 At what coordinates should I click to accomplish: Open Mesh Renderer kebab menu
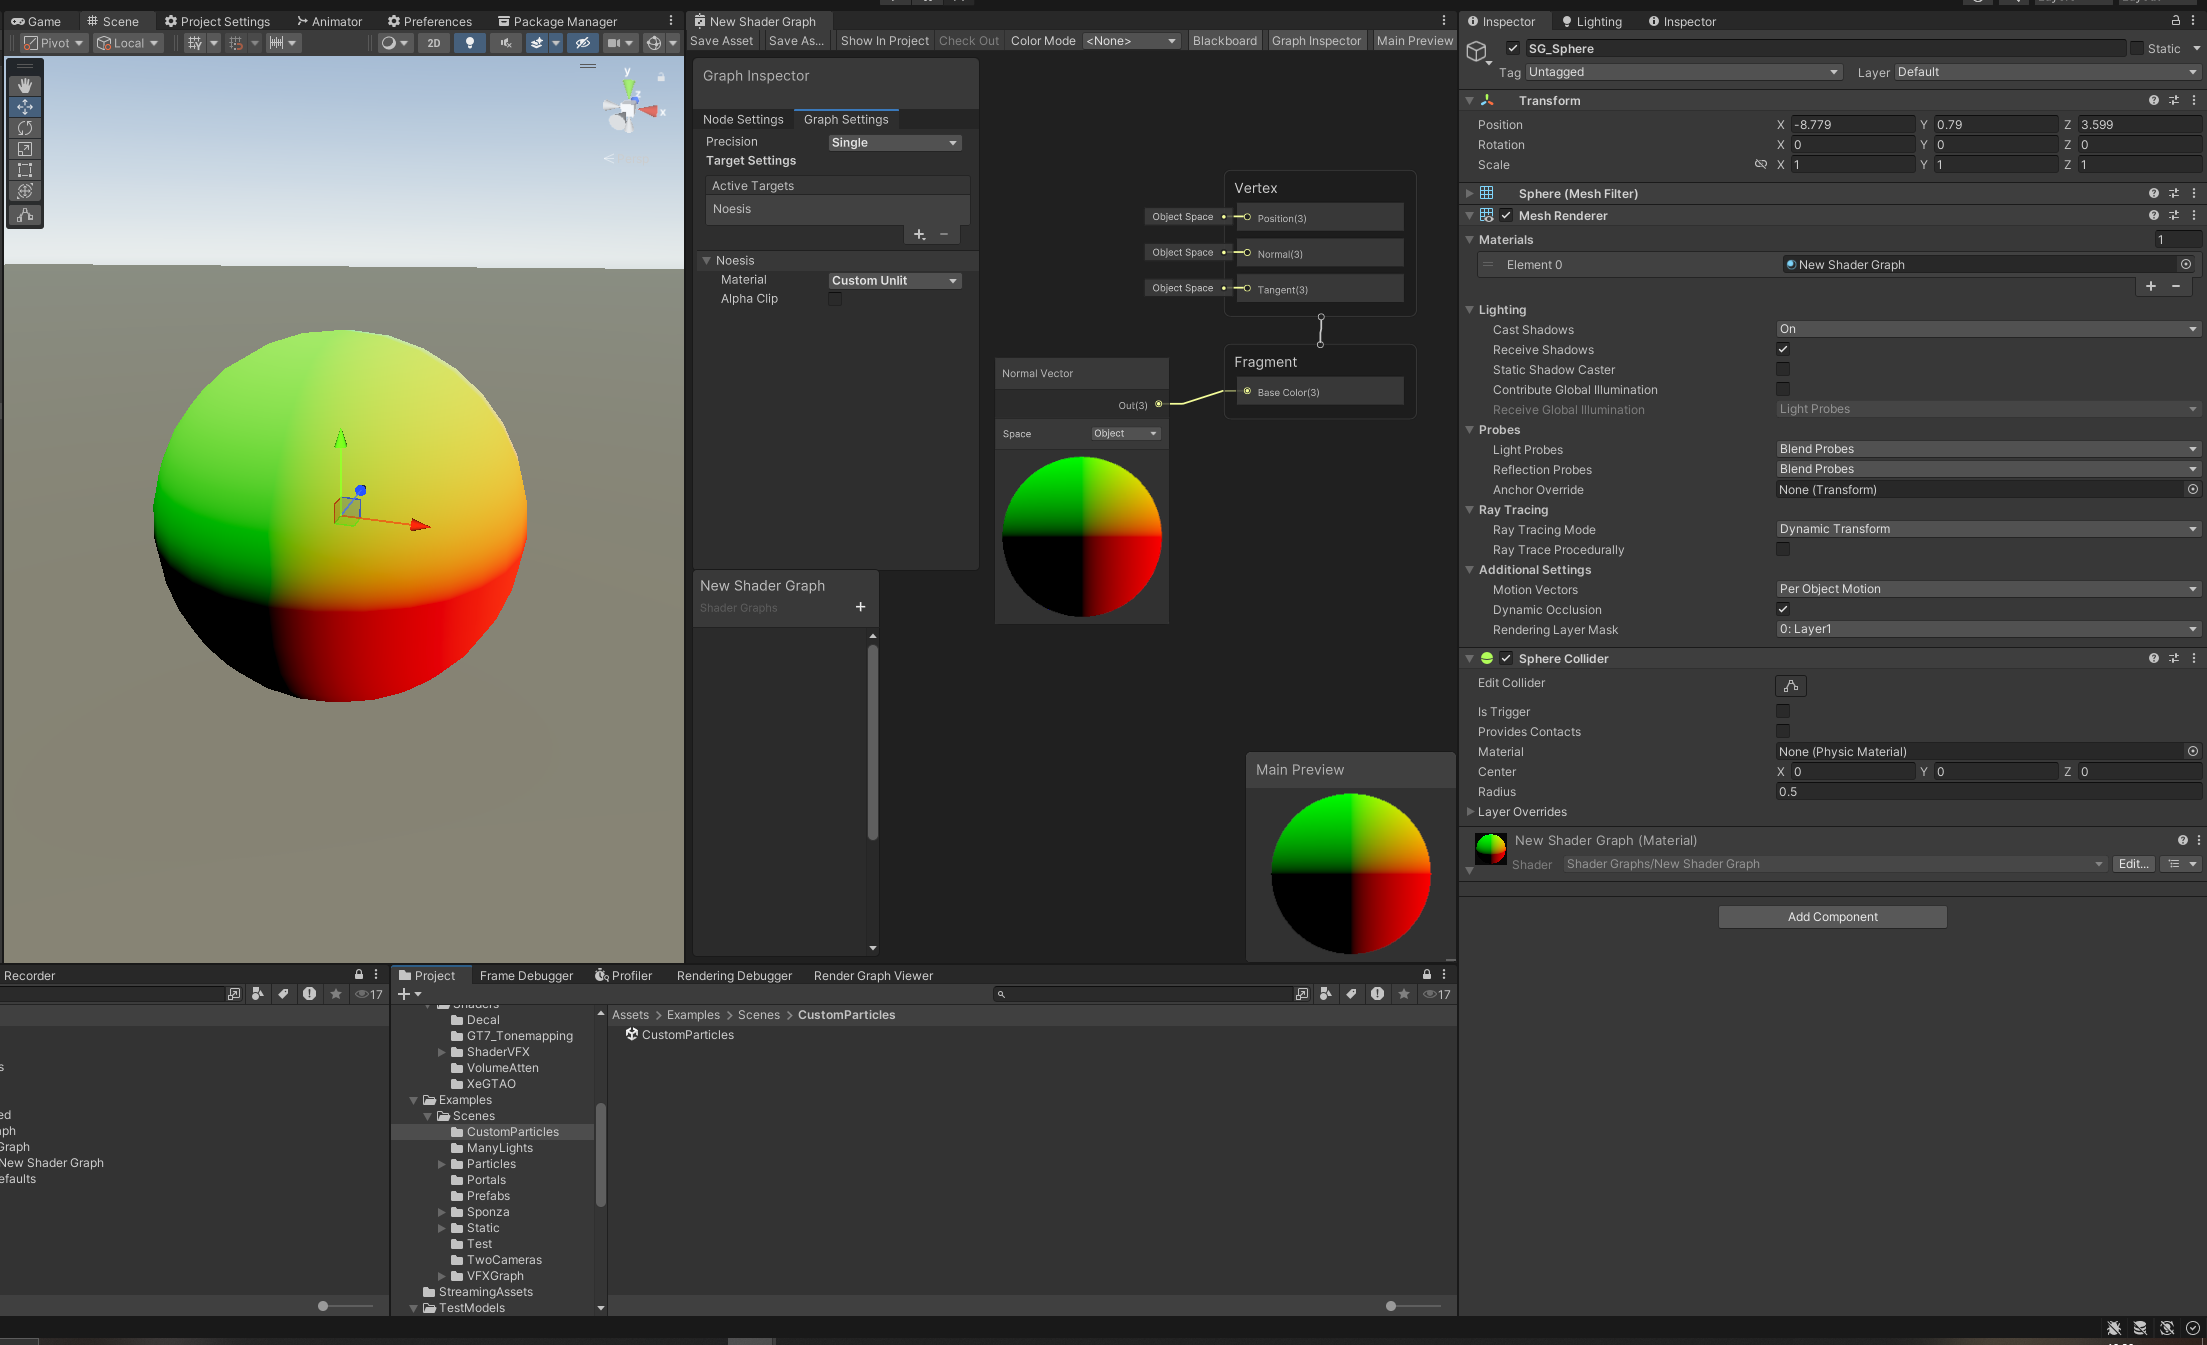(2194, 215)
